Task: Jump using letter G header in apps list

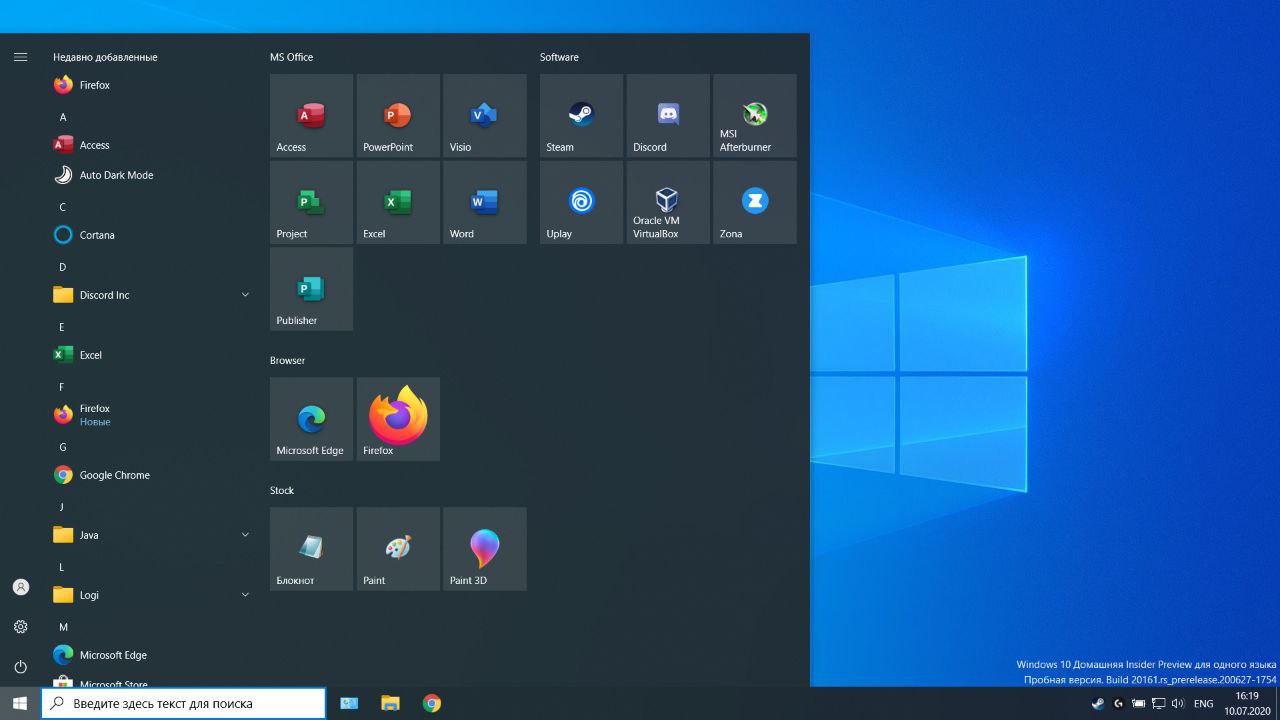Action: click(63, 447)
